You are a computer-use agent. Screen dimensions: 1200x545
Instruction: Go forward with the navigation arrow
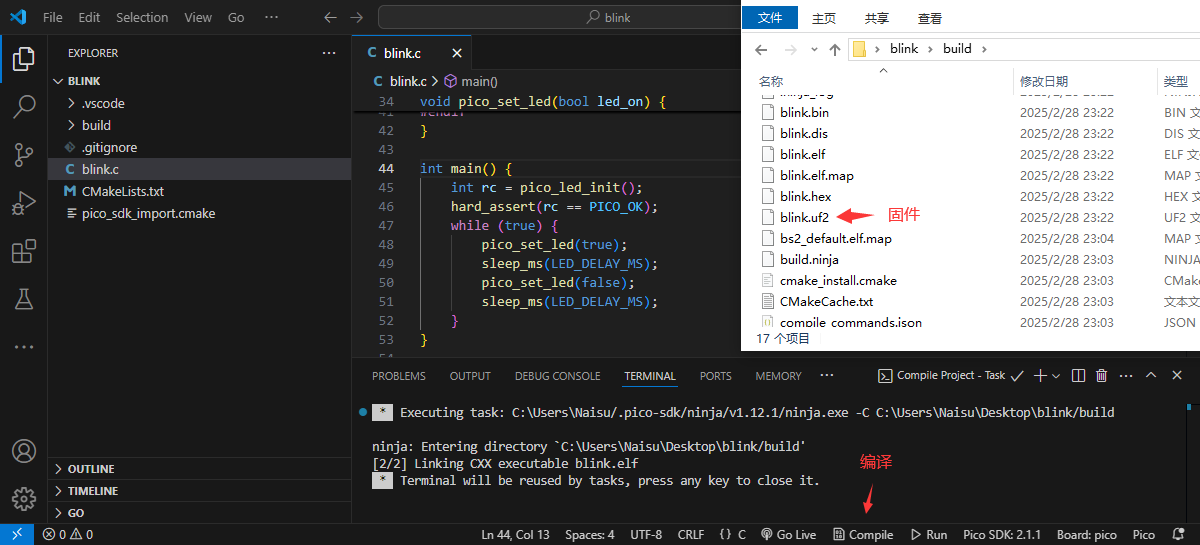[358, 17]
